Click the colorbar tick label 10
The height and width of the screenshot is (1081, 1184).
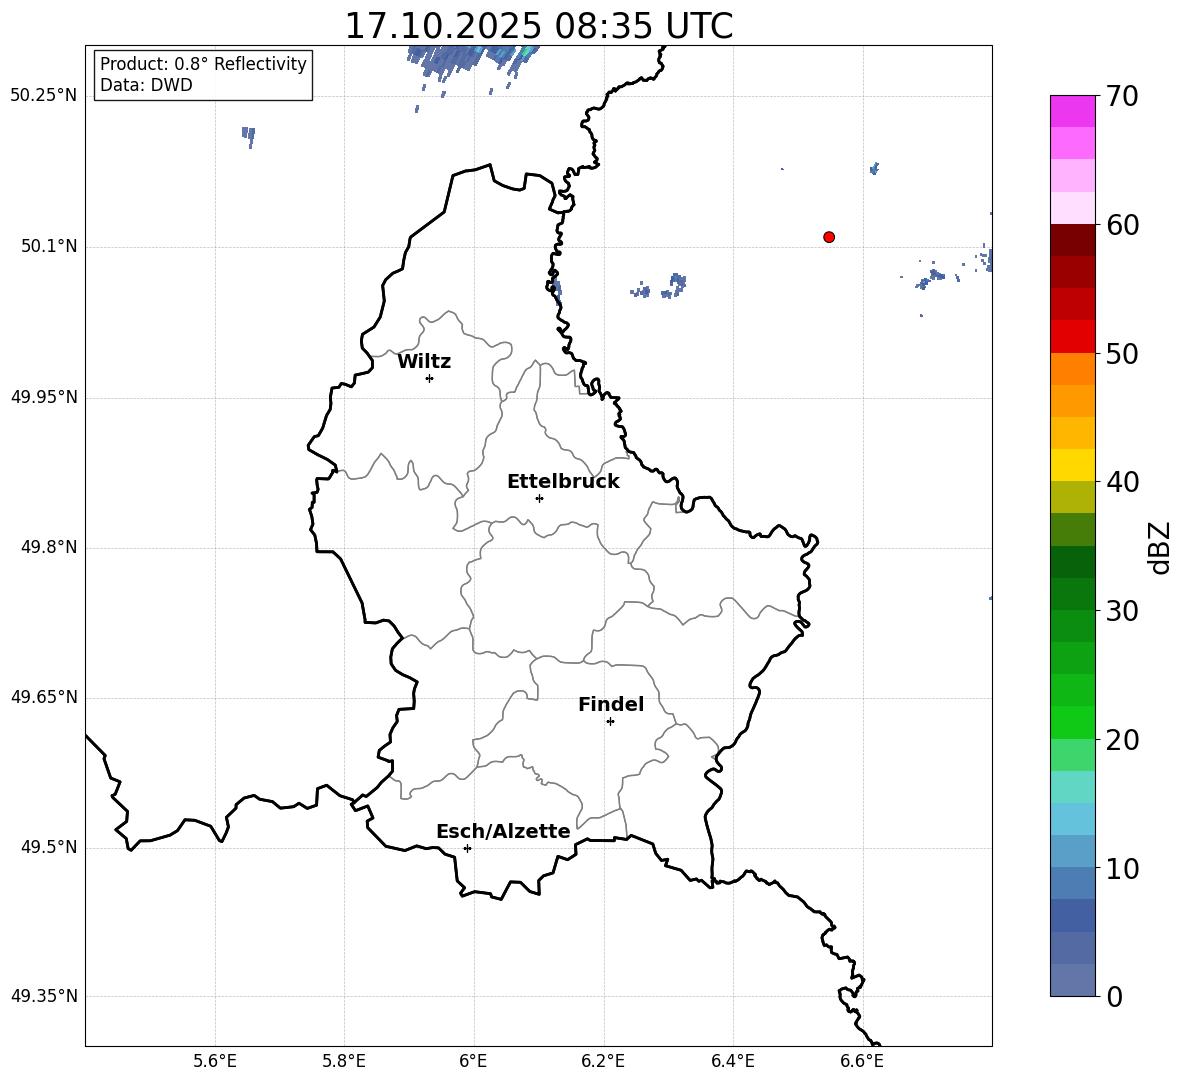tap(1122, 868)
